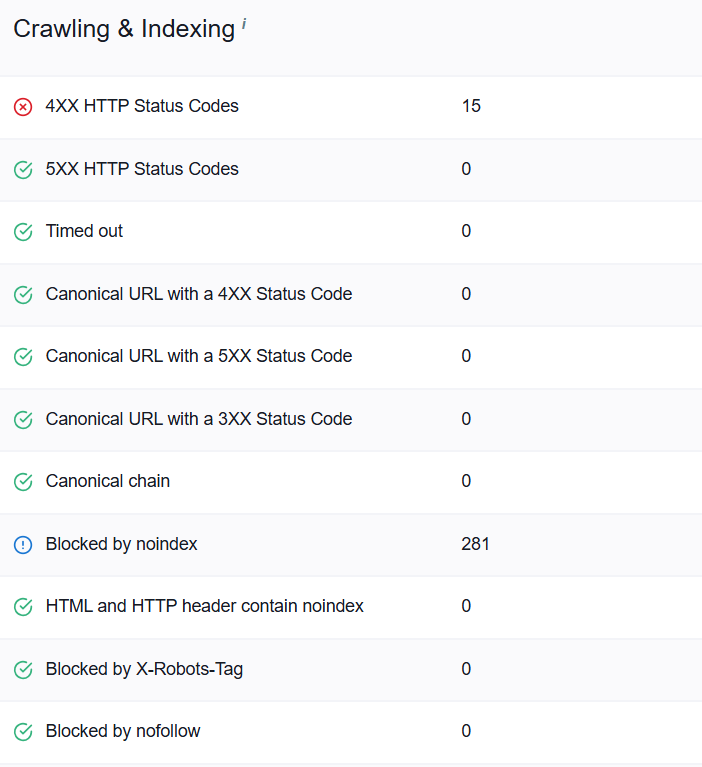The image size is (702, 767).
Task: Open Canonical URL with a 3XX Status Code
Action: point(199,419)
